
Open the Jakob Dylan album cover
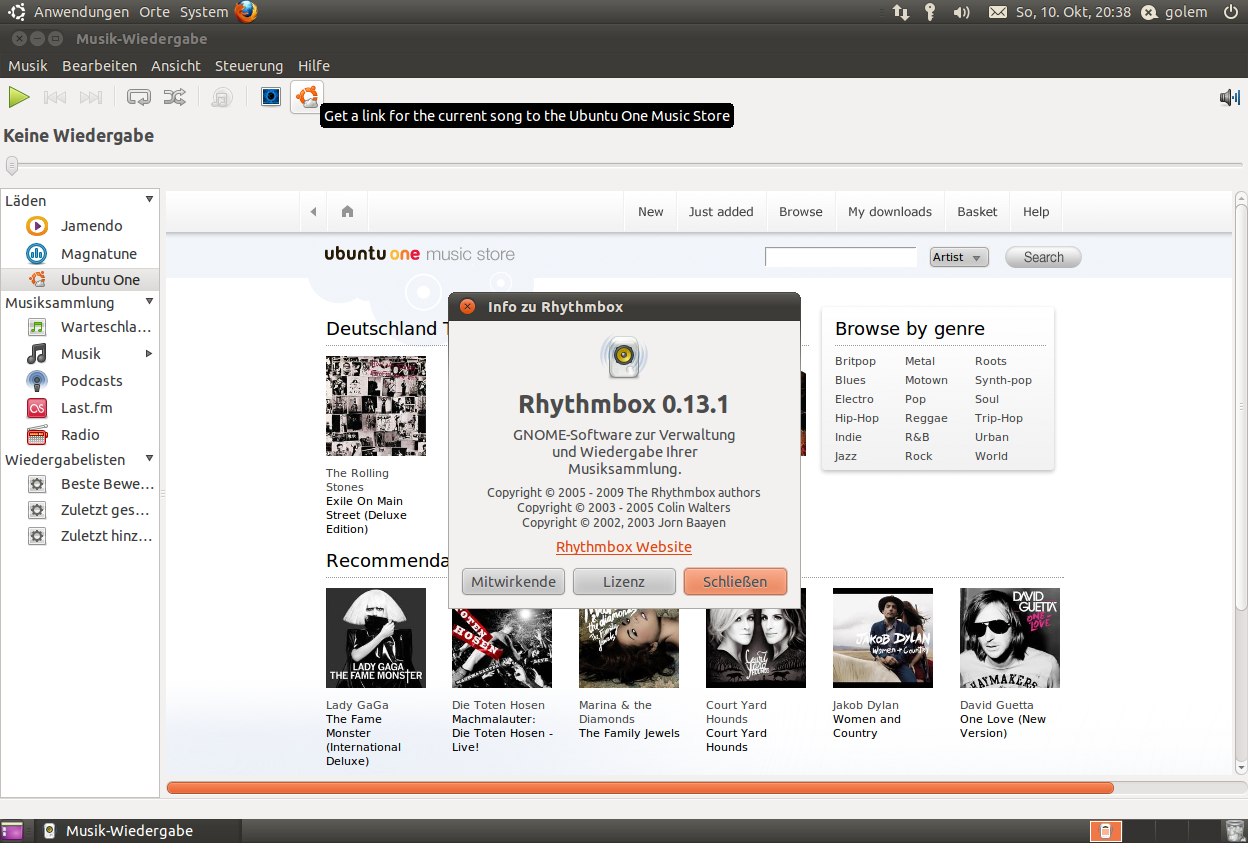[x=883, y=638]
